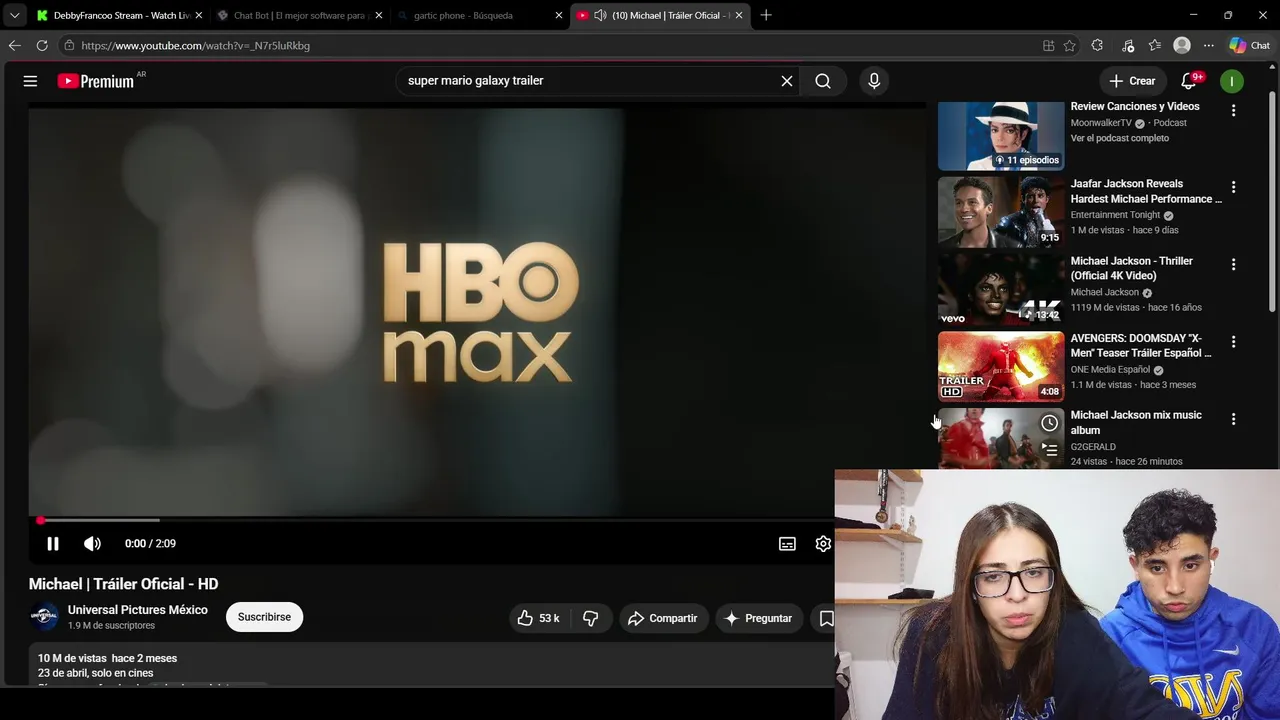The height and width of the screenshot is (720, 1280).
Task: Open the Crear upload menu
Action: (x=1132, y=81)
